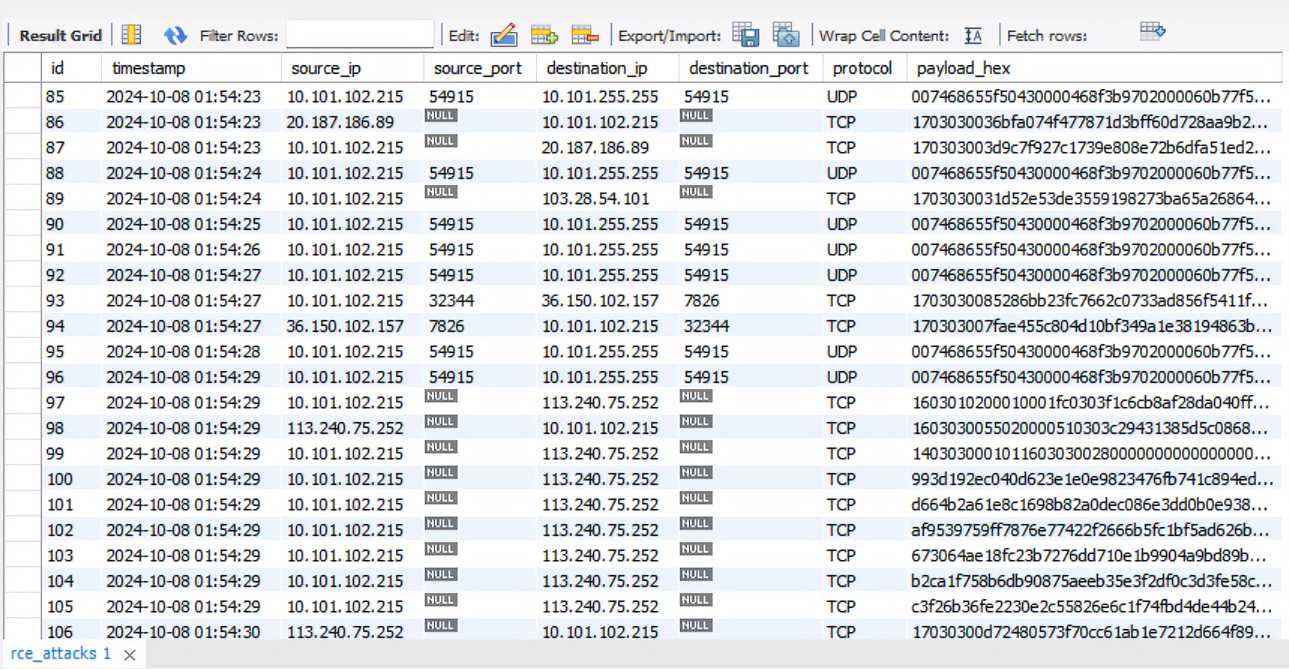Select source_ip cell 36.150.102.157
The height and width of the screenshot is (669, 1289).
345,326
